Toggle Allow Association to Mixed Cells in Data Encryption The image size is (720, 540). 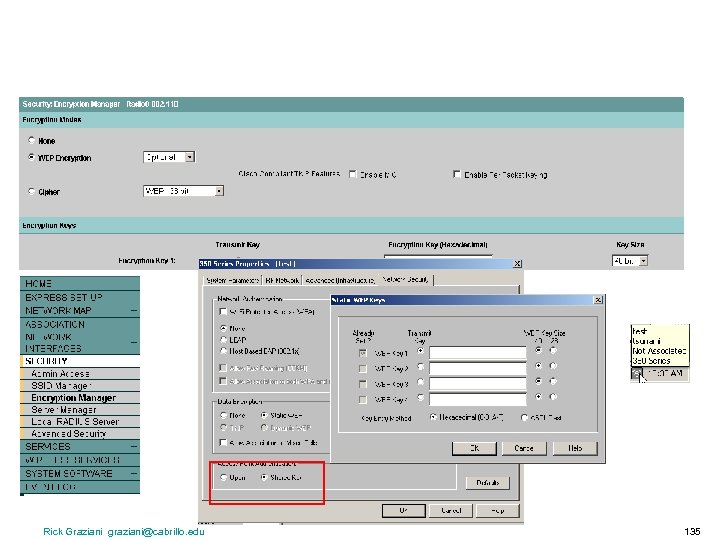223,442
